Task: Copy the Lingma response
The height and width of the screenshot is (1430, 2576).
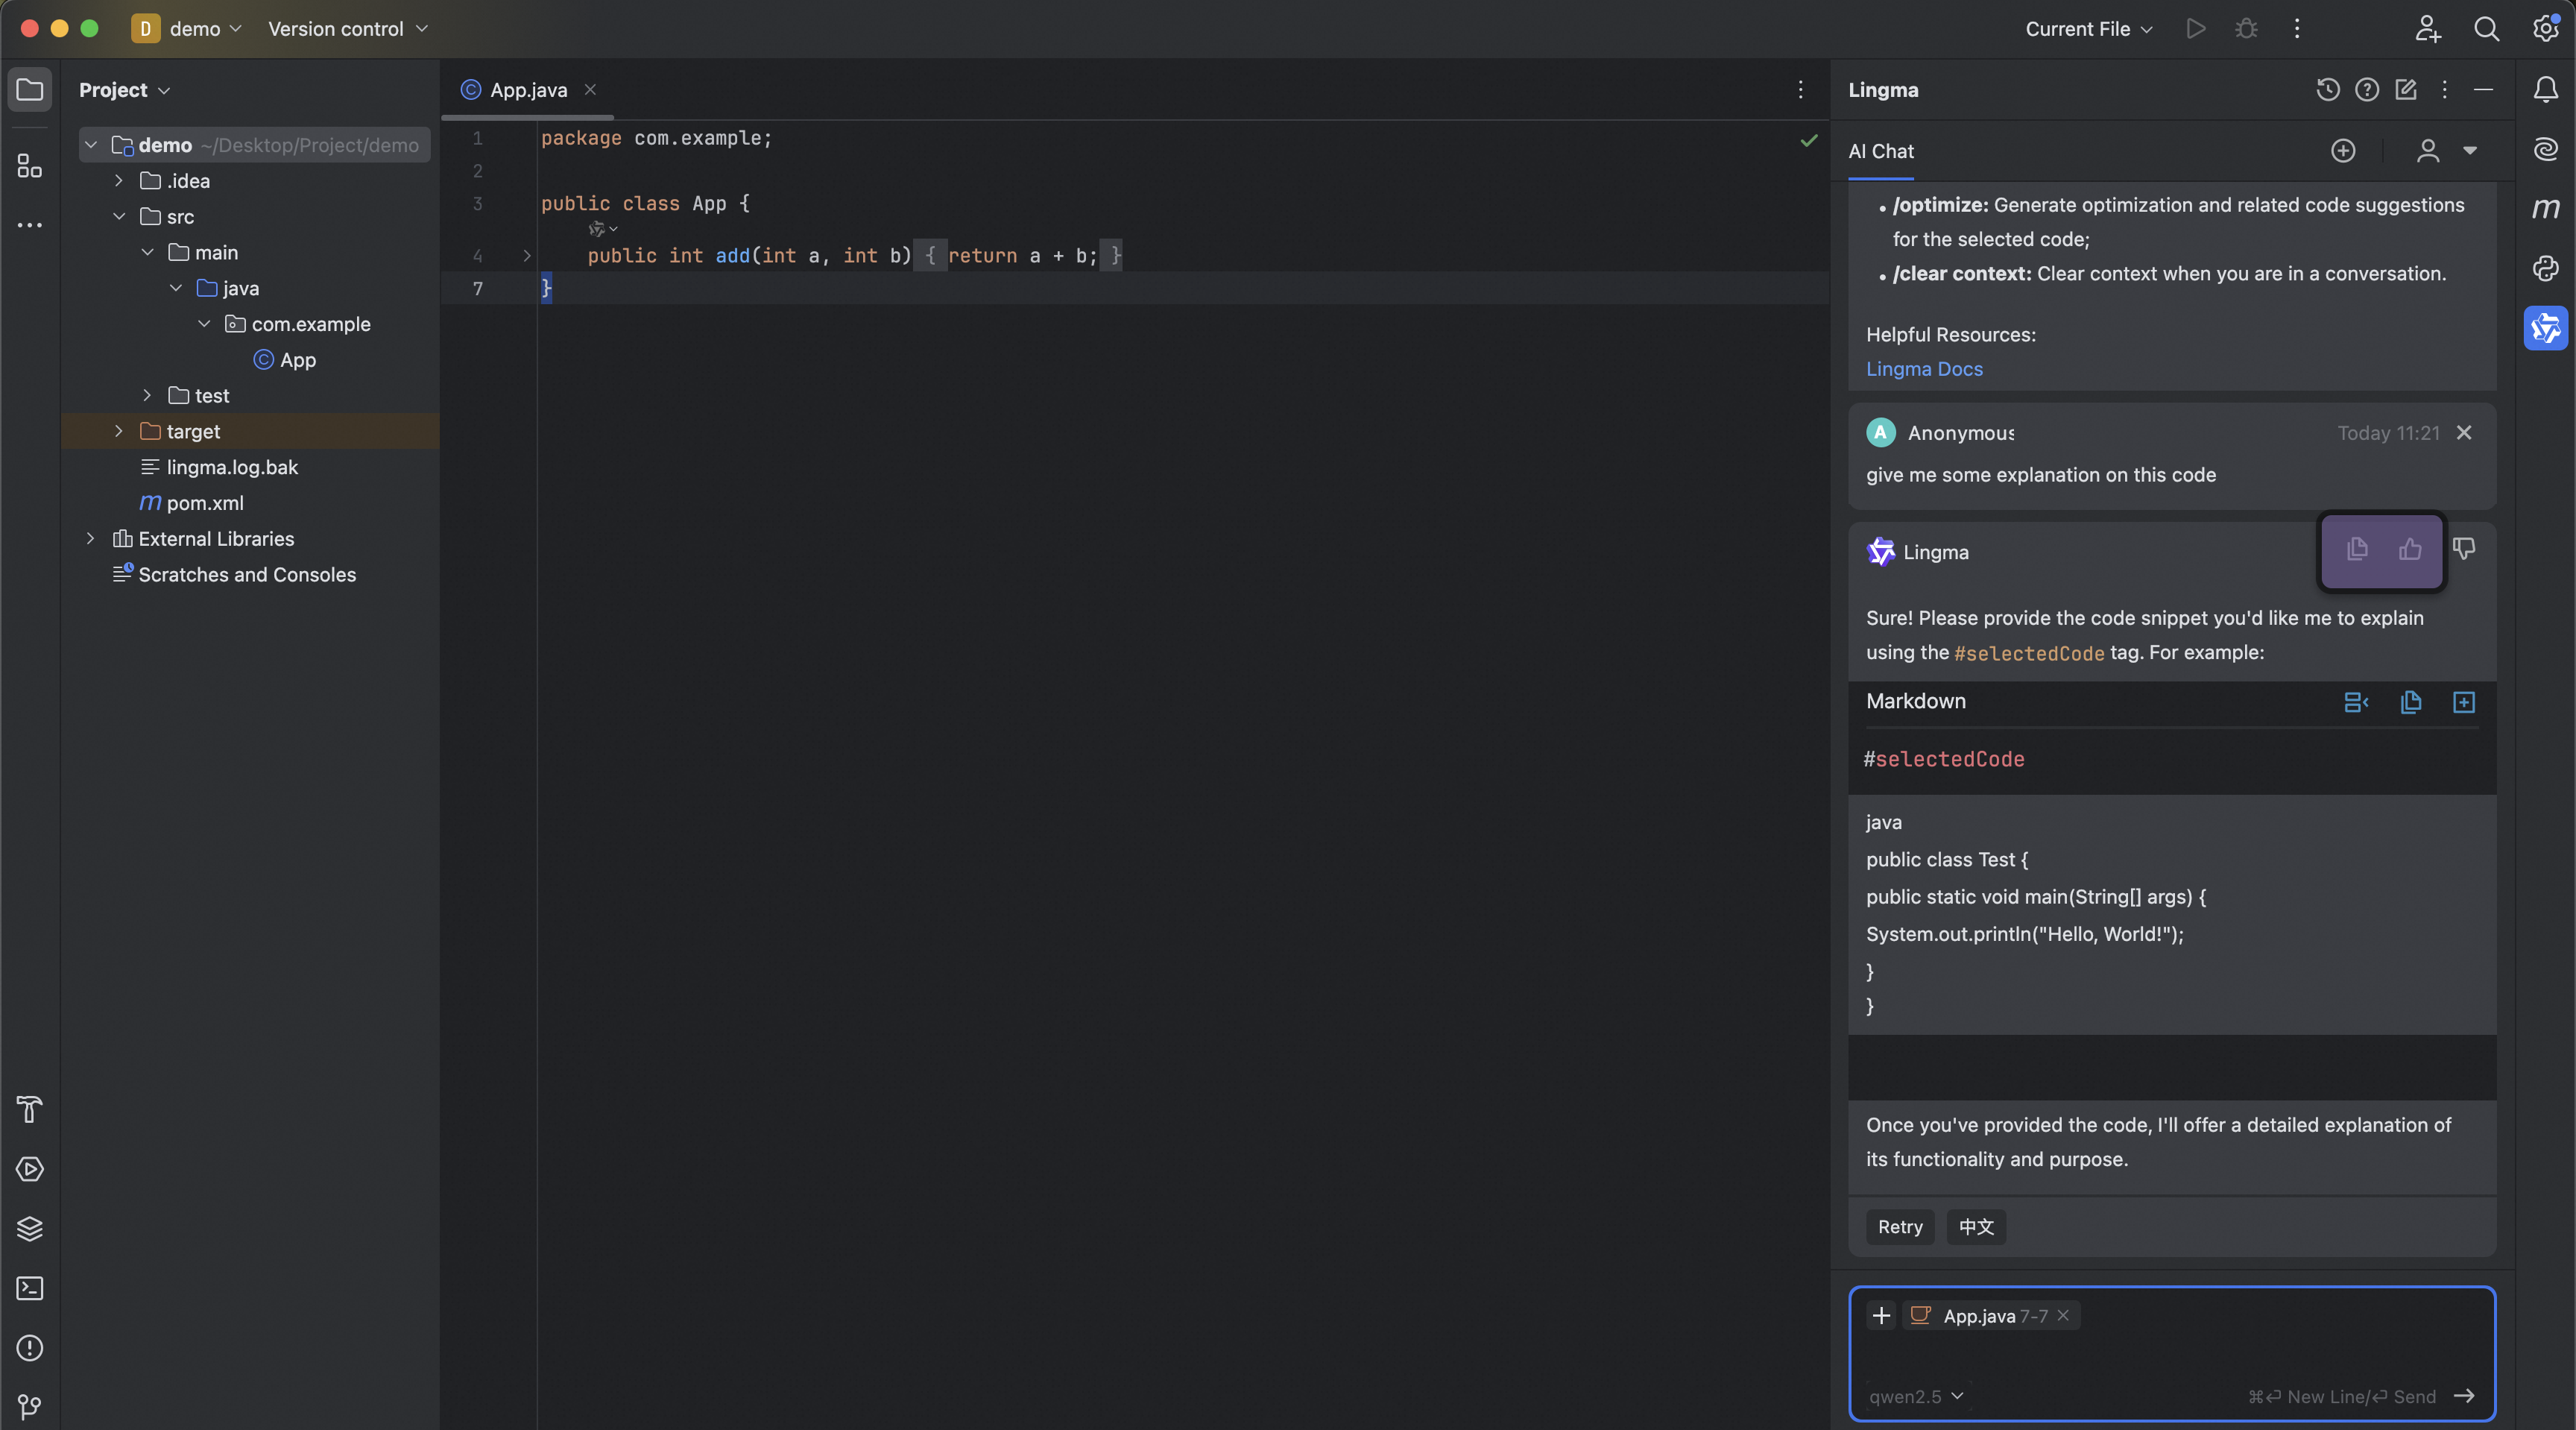Action: point(2357,549)
